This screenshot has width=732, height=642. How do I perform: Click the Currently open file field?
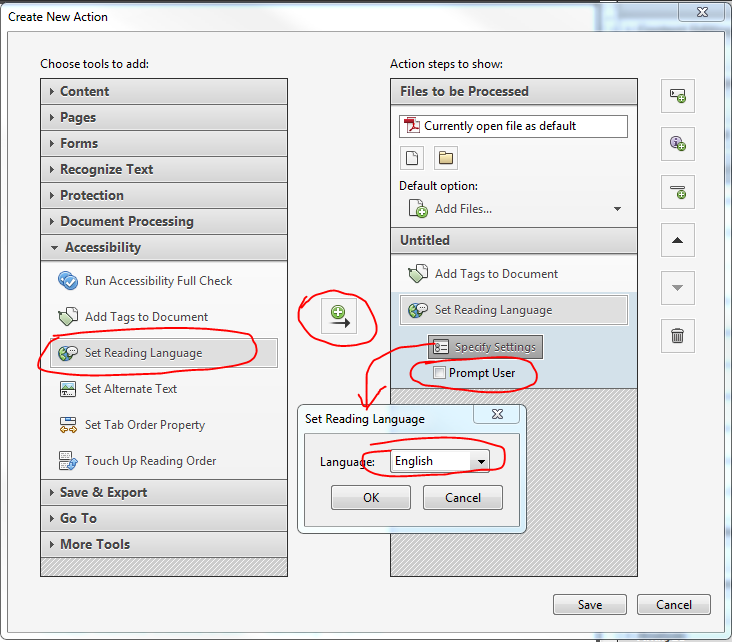point(513,126)
